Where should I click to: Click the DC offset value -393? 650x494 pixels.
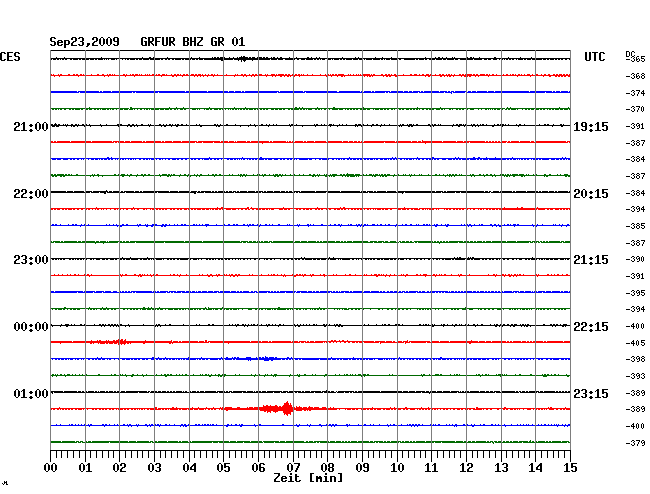[635, 376]
